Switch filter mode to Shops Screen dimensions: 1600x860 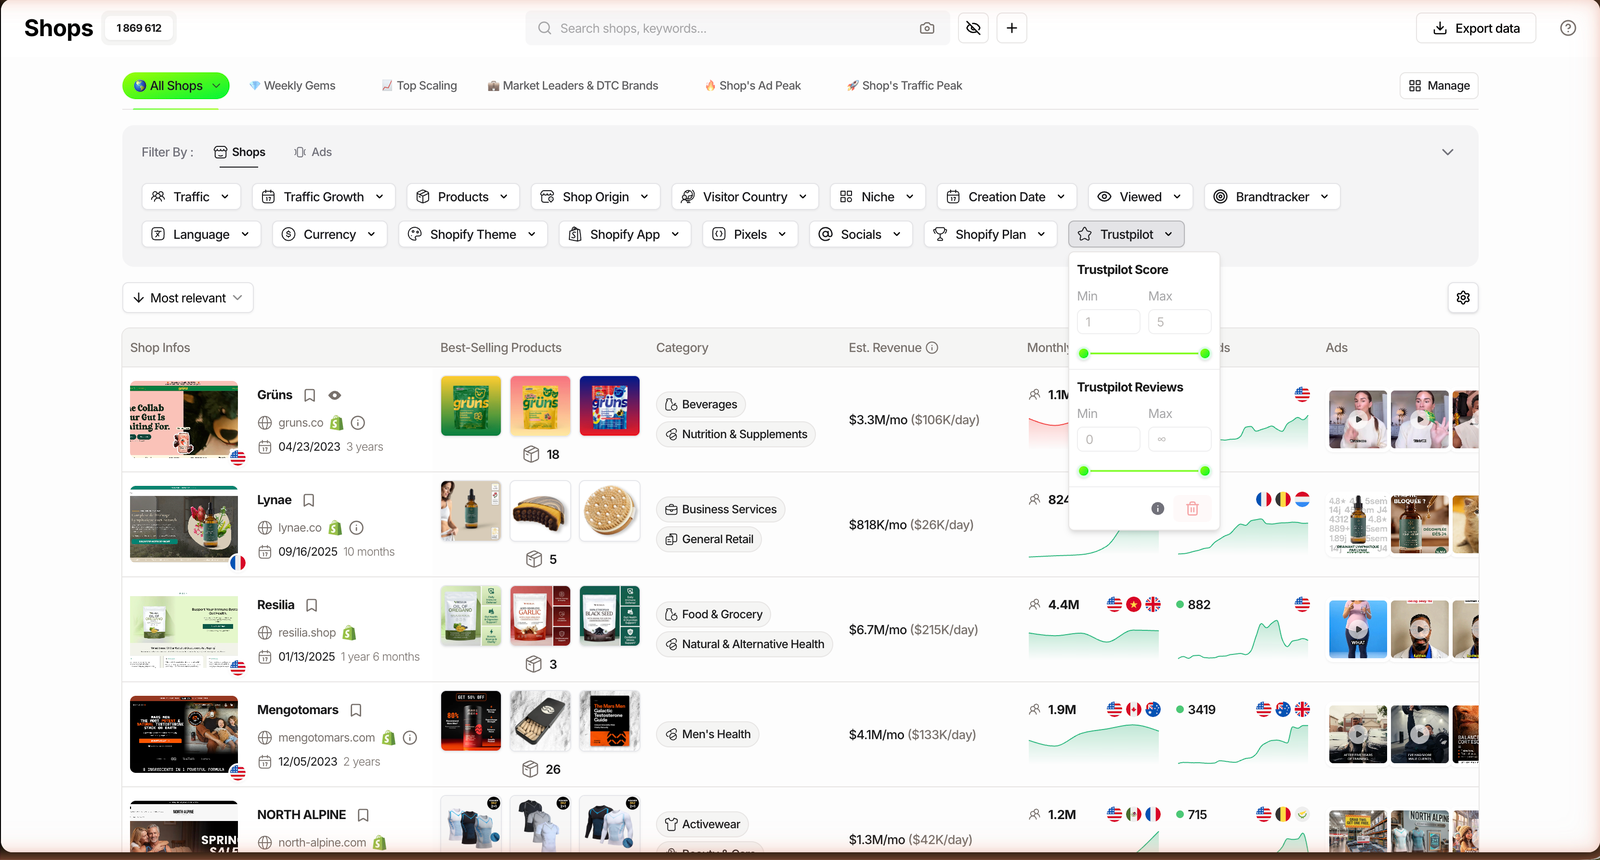pos(240,152)
